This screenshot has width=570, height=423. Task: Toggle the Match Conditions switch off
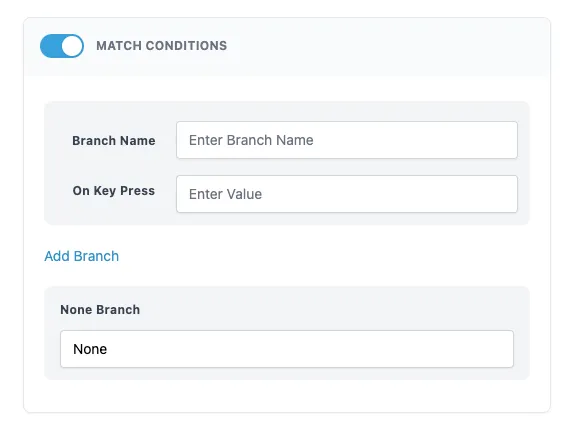click(62, 46)
